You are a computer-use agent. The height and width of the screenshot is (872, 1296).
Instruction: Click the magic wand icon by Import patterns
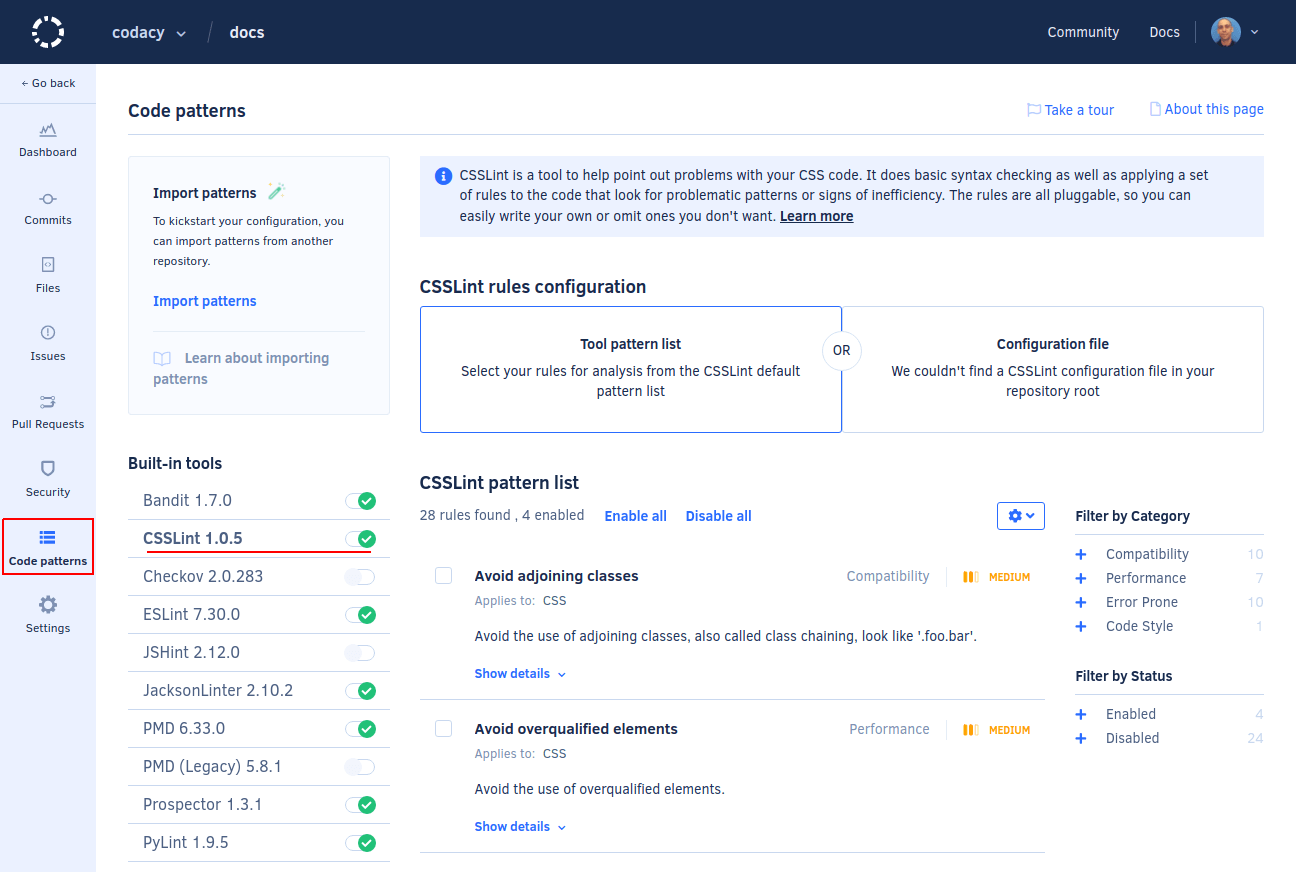click(277, 191)
